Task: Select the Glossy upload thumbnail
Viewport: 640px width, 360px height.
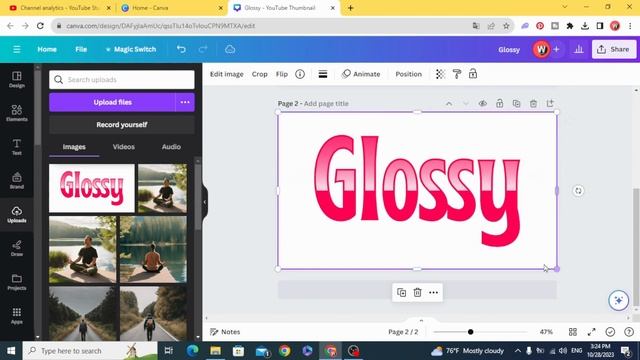Action: [x=92, y=188]
